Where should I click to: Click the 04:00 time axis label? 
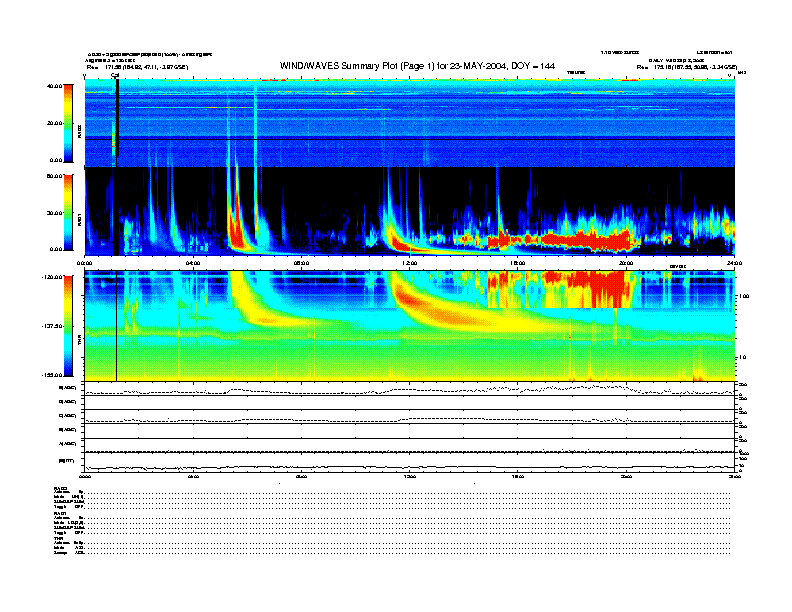click(193, 263)
